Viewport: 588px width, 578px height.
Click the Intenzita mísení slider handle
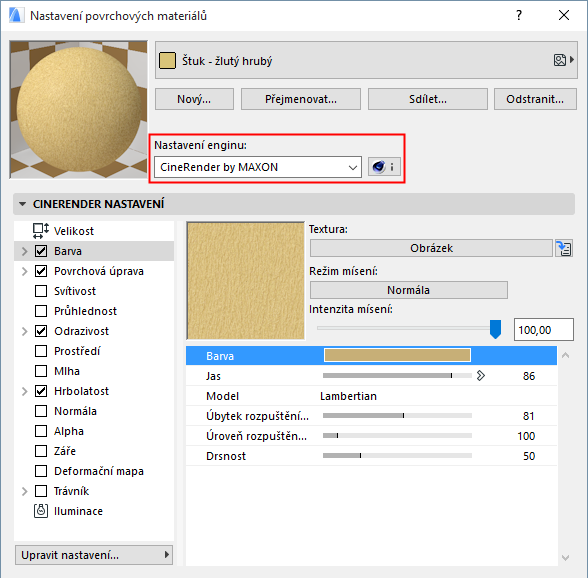point(495,329)
